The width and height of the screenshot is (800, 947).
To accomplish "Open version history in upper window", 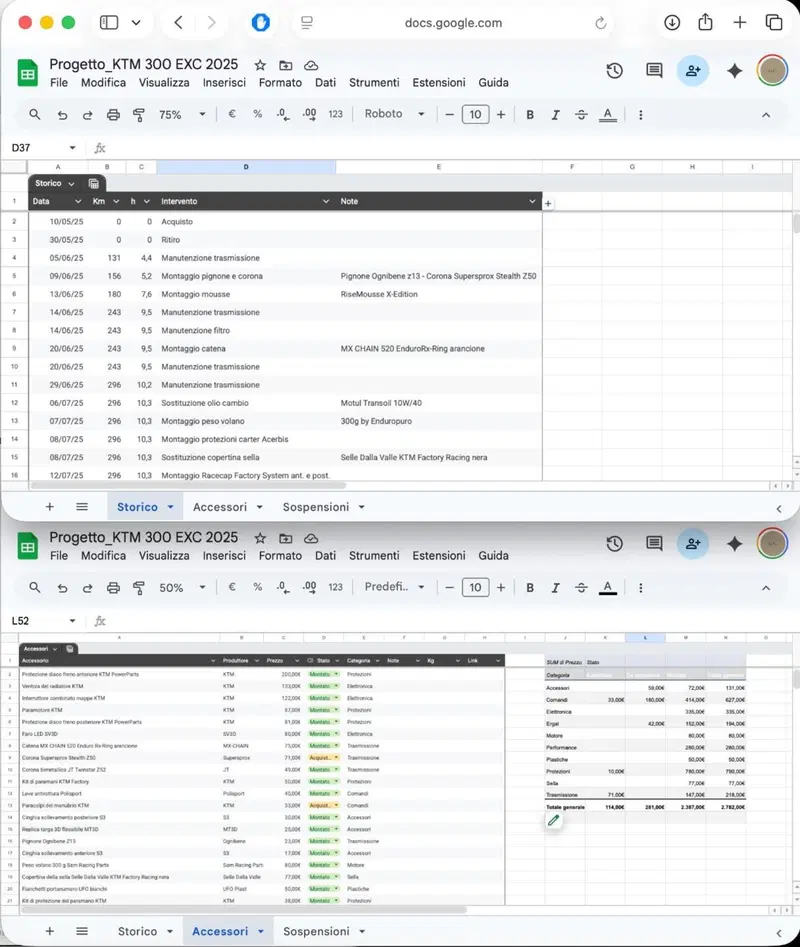I will coord(615,71).
